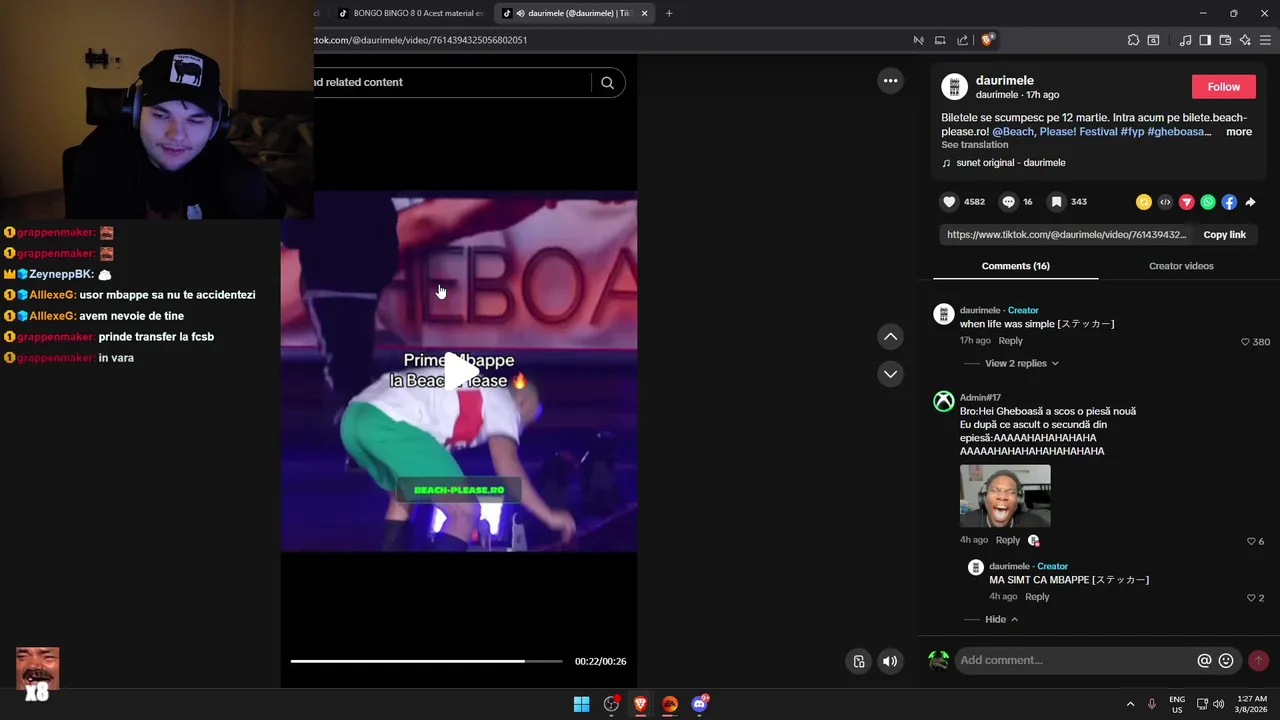
Task: Click Copy link button
Action: tap(1224, 235)
